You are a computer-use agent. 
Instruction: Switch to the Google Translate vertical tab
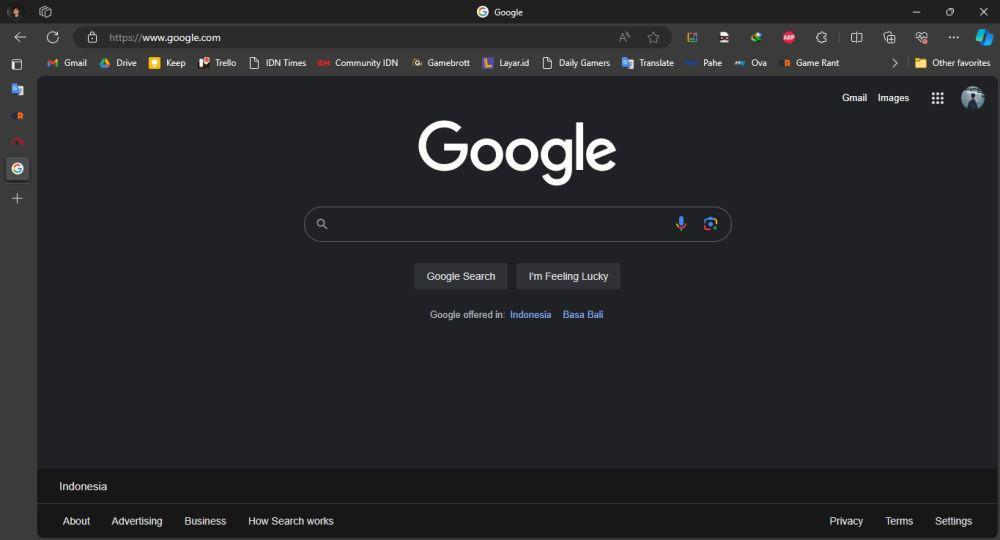17,89
